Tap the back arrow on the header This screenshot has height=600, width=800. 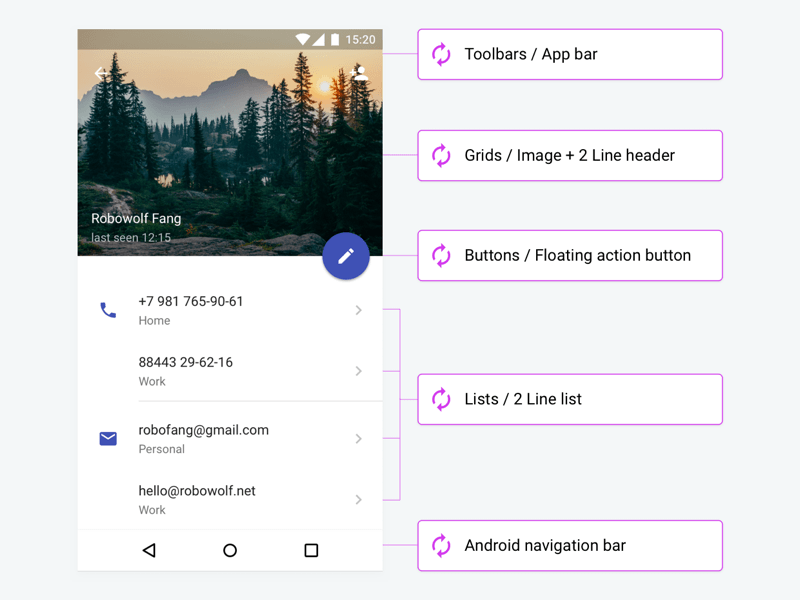[102, 73]
